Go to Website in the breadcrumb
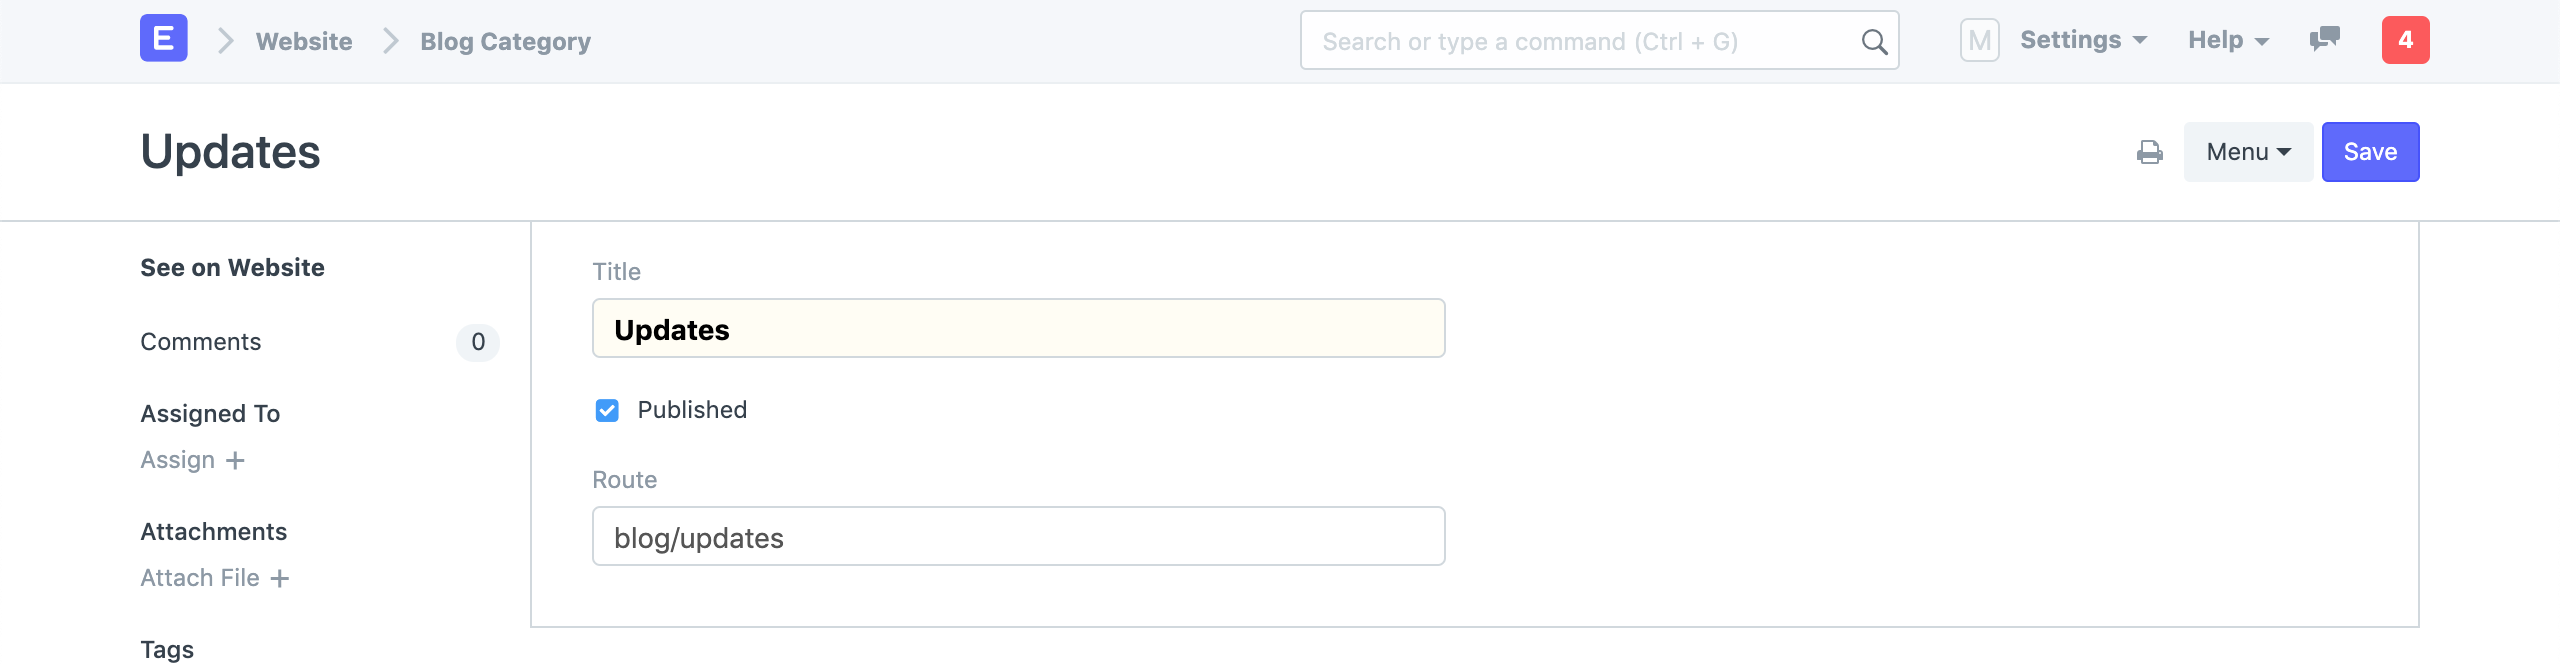Viewport: 2560px width, 664px height. click(x=303, y=41)
